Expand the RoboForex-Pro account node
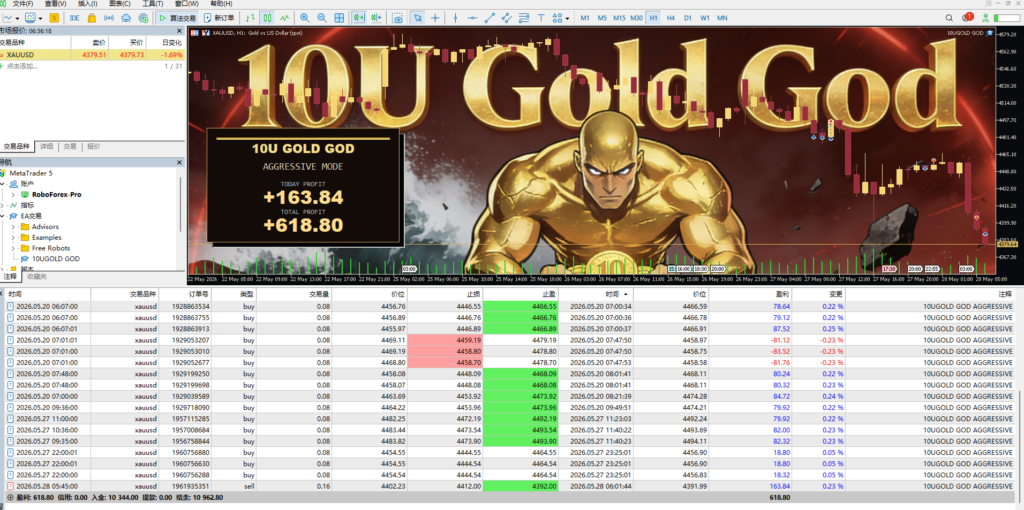 (x=12, y=195)
